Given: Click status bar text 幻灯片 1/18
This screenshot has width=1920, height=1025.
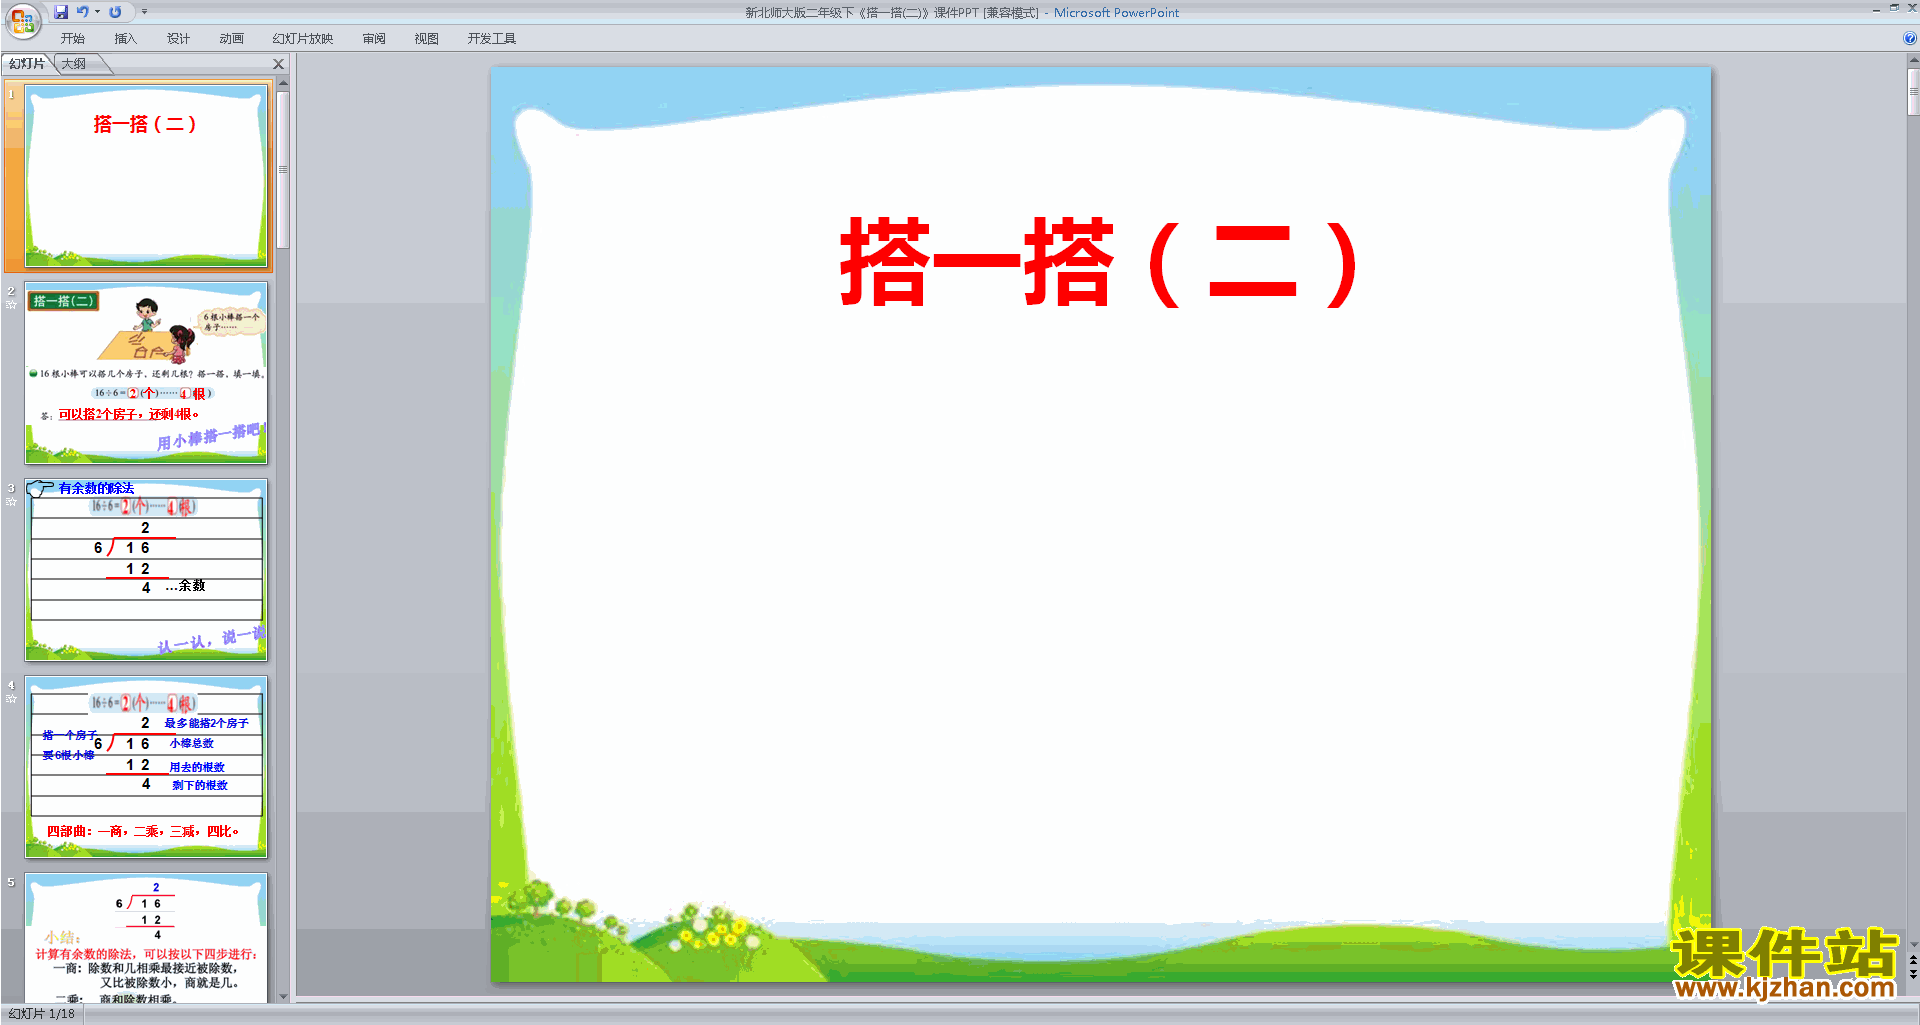Looking at the screenshot, I should [x=41, y=1014].
